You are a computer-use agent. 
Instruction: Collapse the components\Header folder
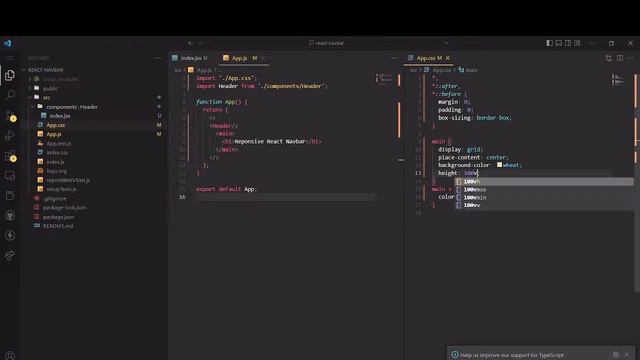(x=33, y=107)
